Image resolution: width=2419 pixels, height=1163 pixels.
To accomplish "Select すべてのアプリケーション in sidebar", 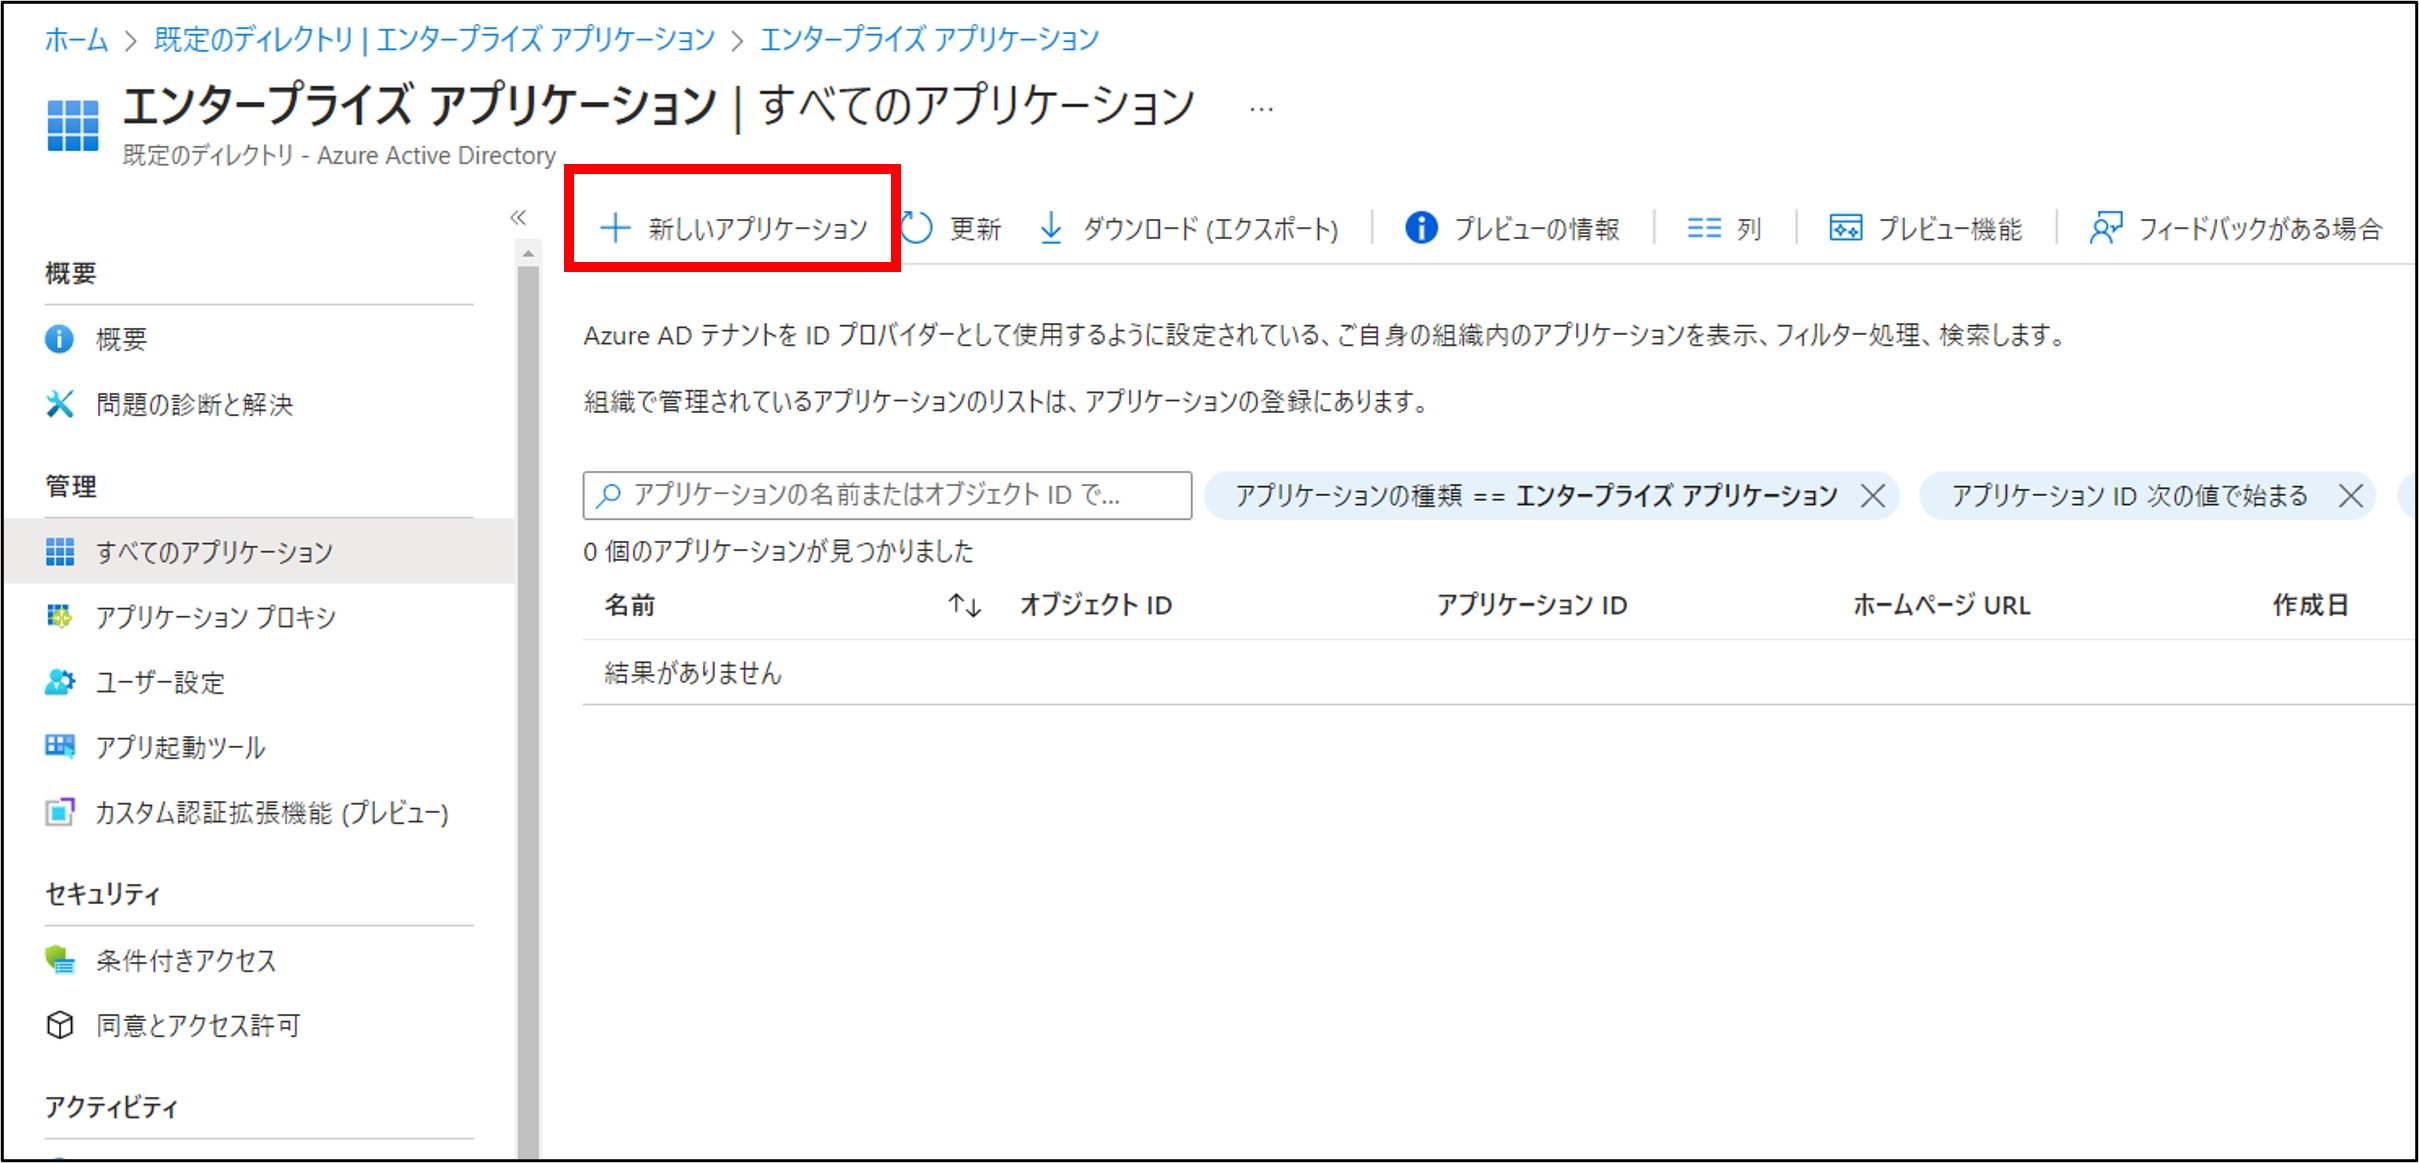I will tap(213, 552).
